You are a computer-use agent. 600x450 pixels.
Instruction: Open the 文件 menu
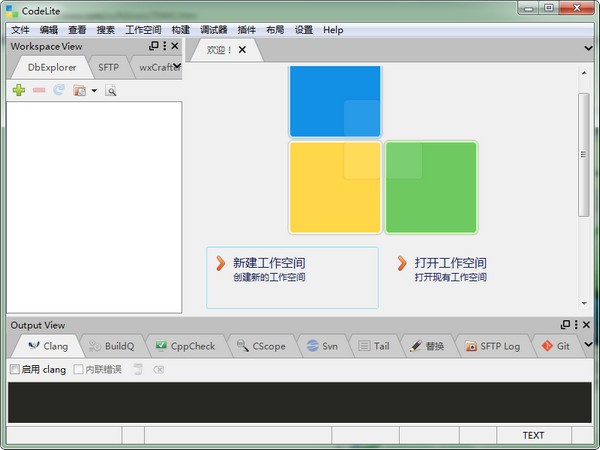20,30
